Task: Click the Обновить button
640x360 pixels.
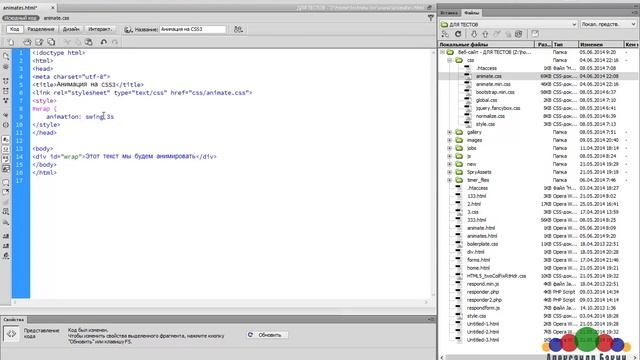Action: click(x=268, y=335)
